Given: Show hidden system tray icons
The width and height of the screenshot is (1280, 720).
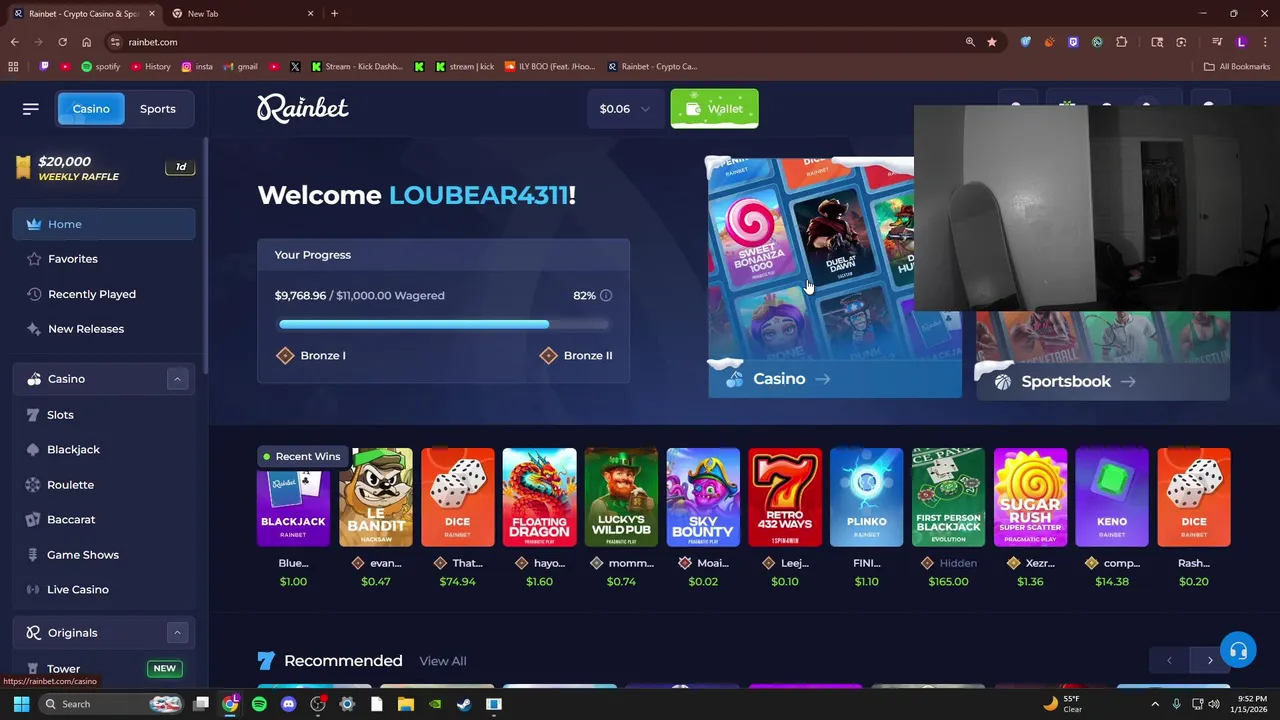Looking at the screenshot, I should click(1155, 704).
